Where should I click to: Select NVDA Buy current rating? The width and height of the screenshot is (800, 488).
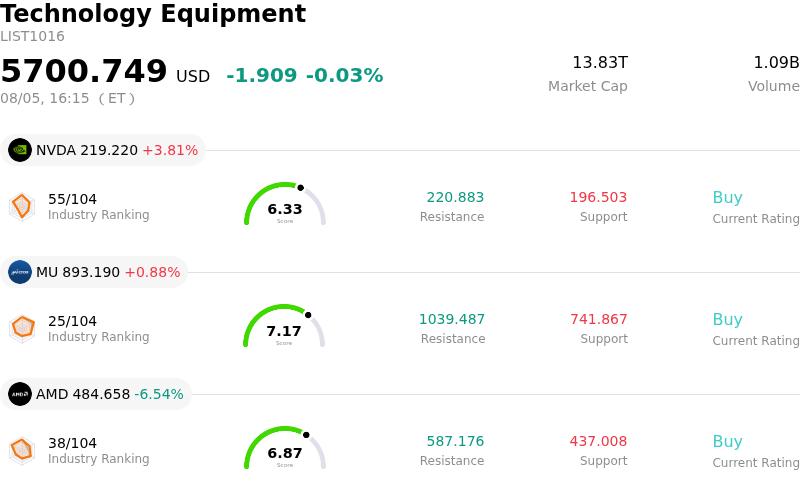point(727,198)
